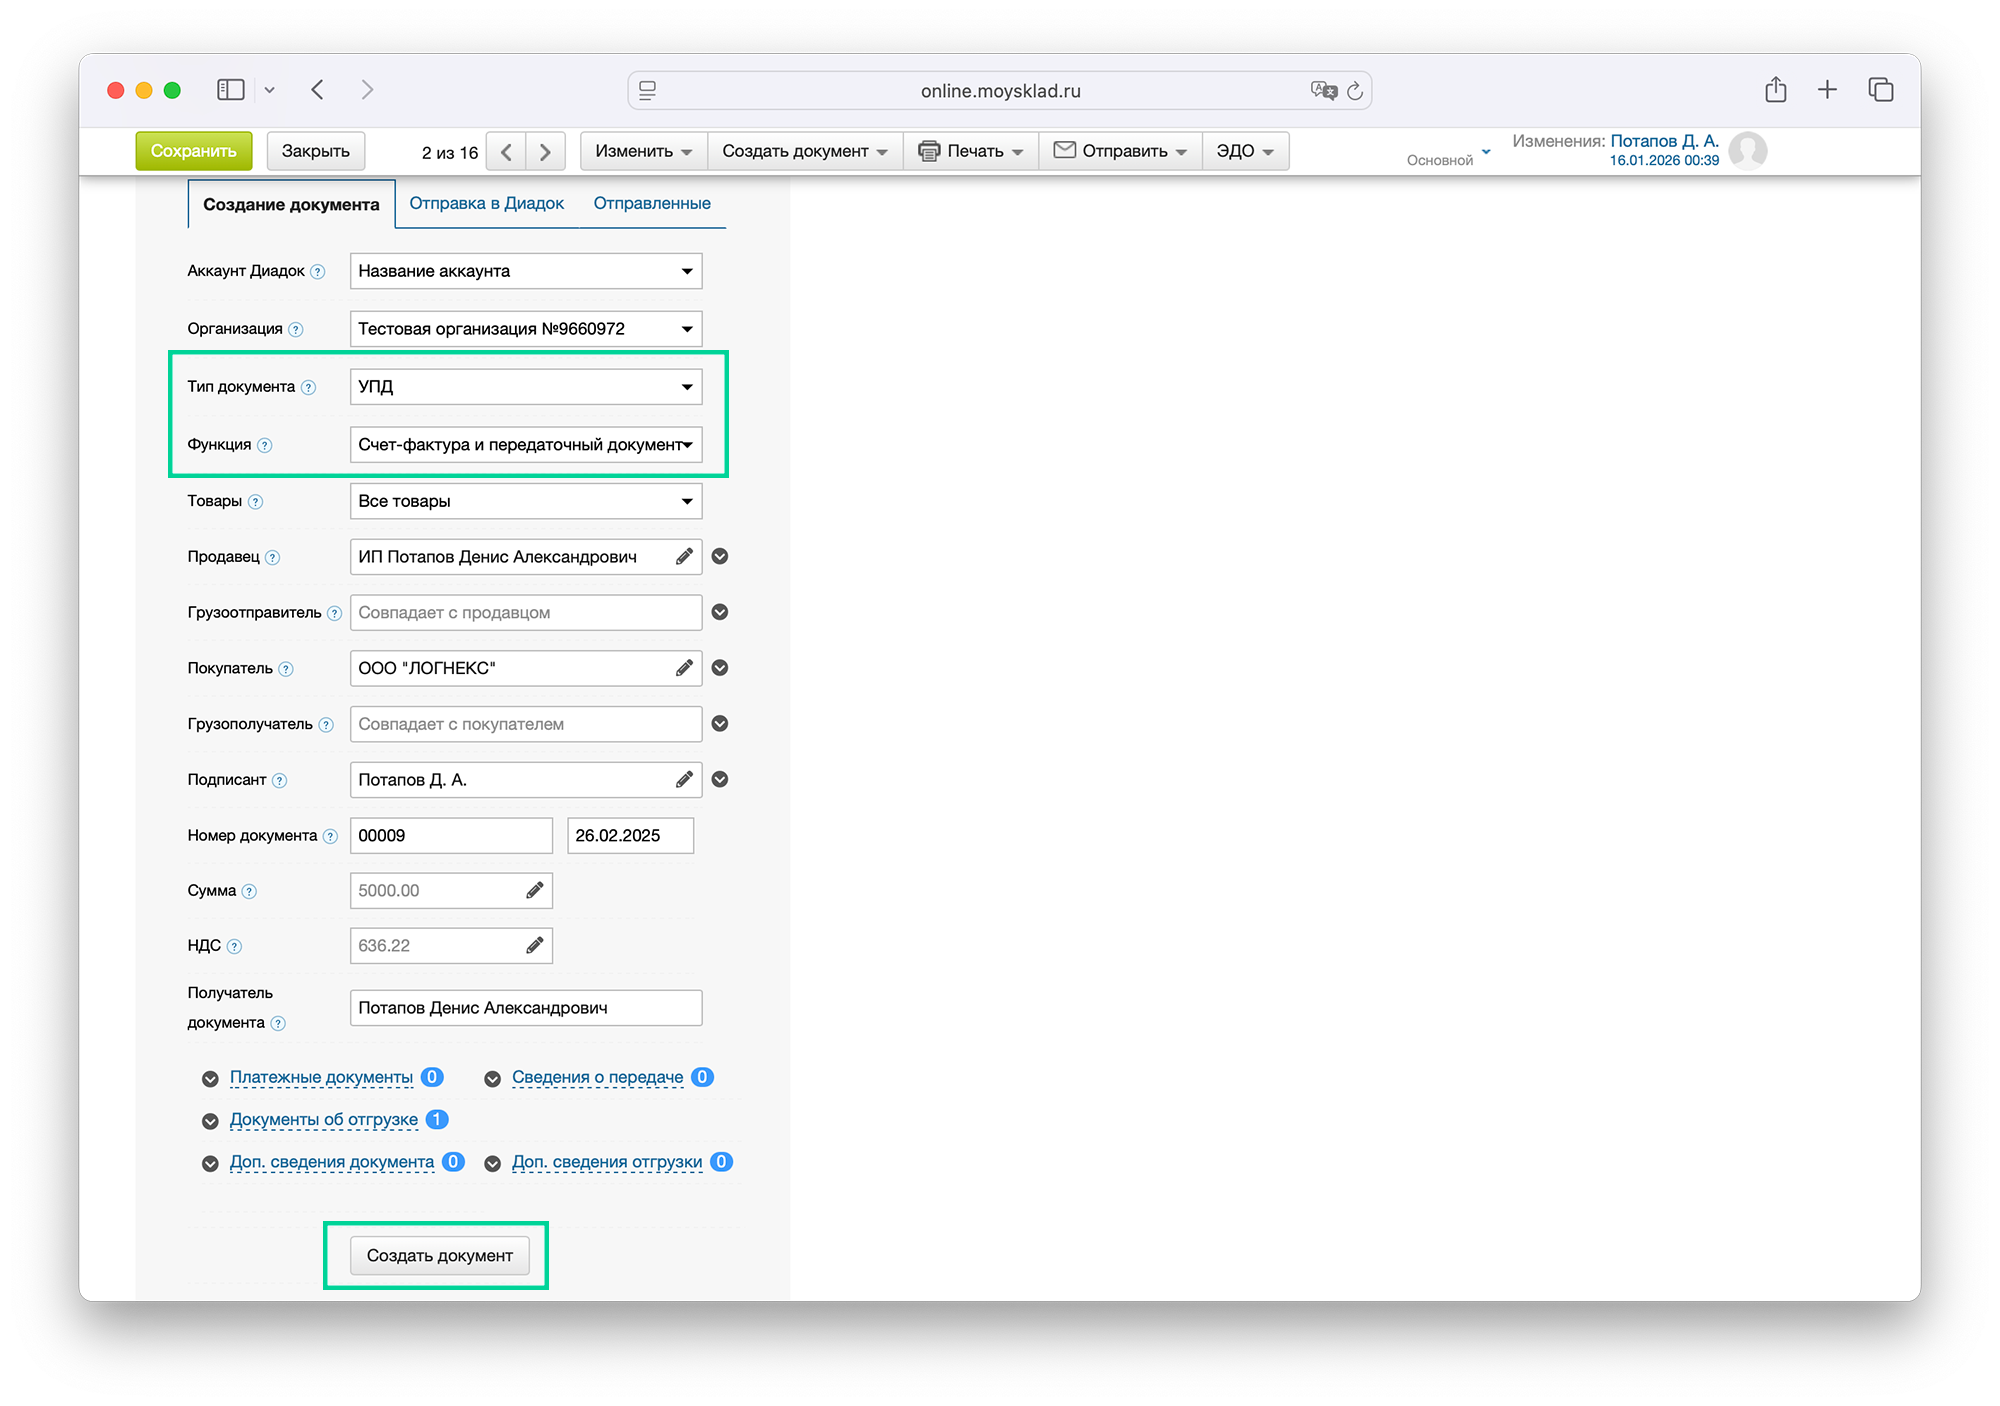Click pencil icon in Сумма field
The image size is (2000, 1406).
tap(535, 890)
